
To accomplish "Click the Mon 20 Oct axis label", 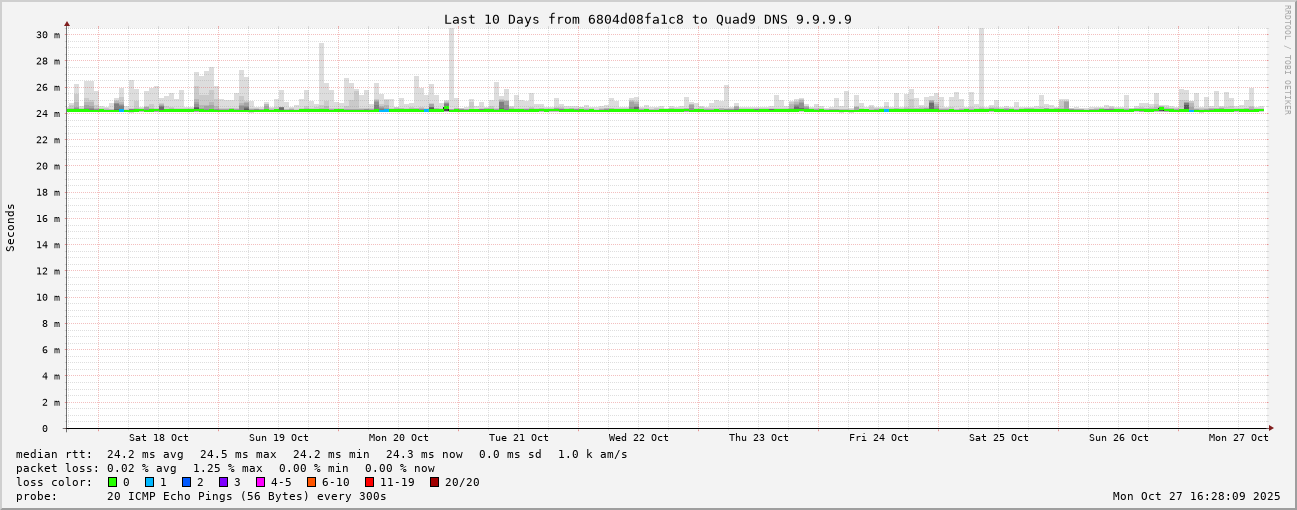I will (398, 438).
